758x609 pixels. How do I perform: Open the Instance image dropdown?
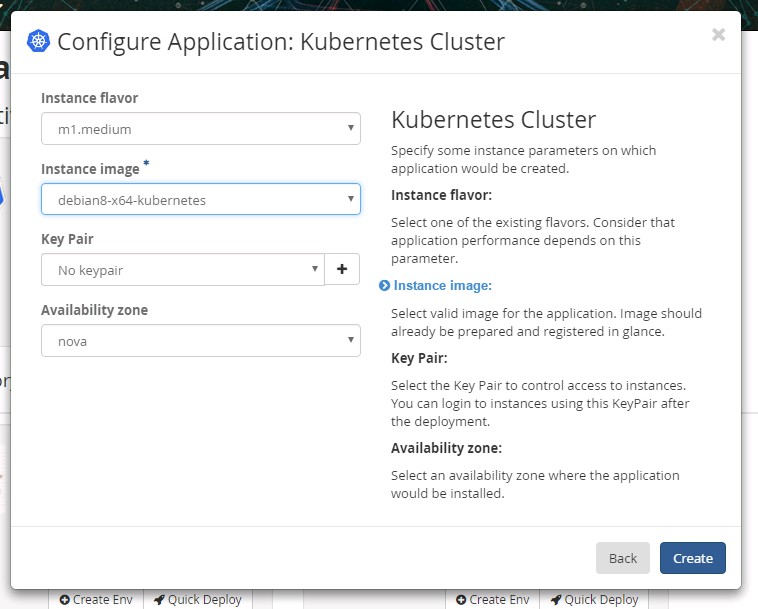(x=201, y=199)
